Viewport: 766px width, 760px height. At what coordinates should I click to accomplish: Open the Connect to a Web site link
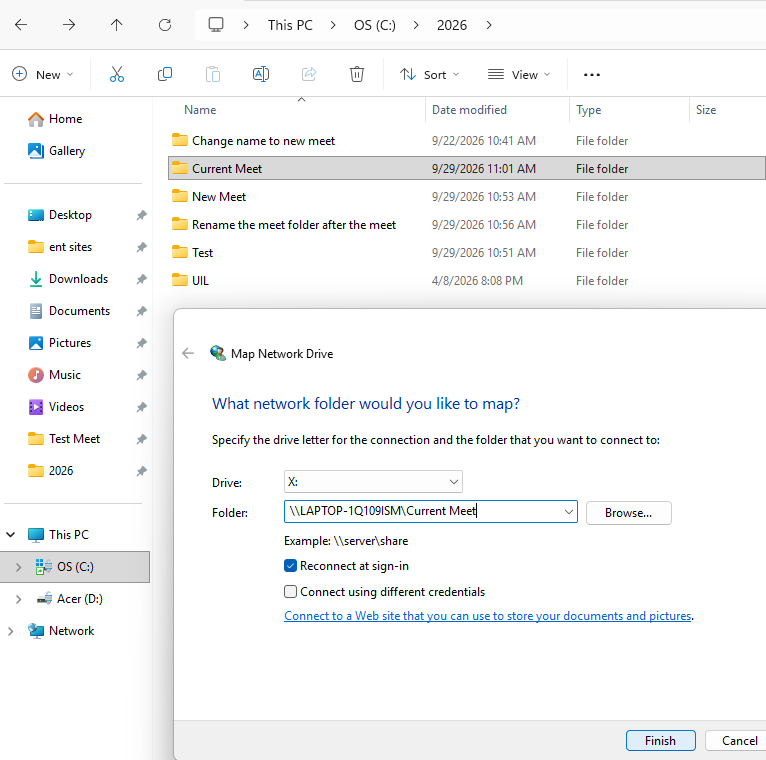click(488, 616)
